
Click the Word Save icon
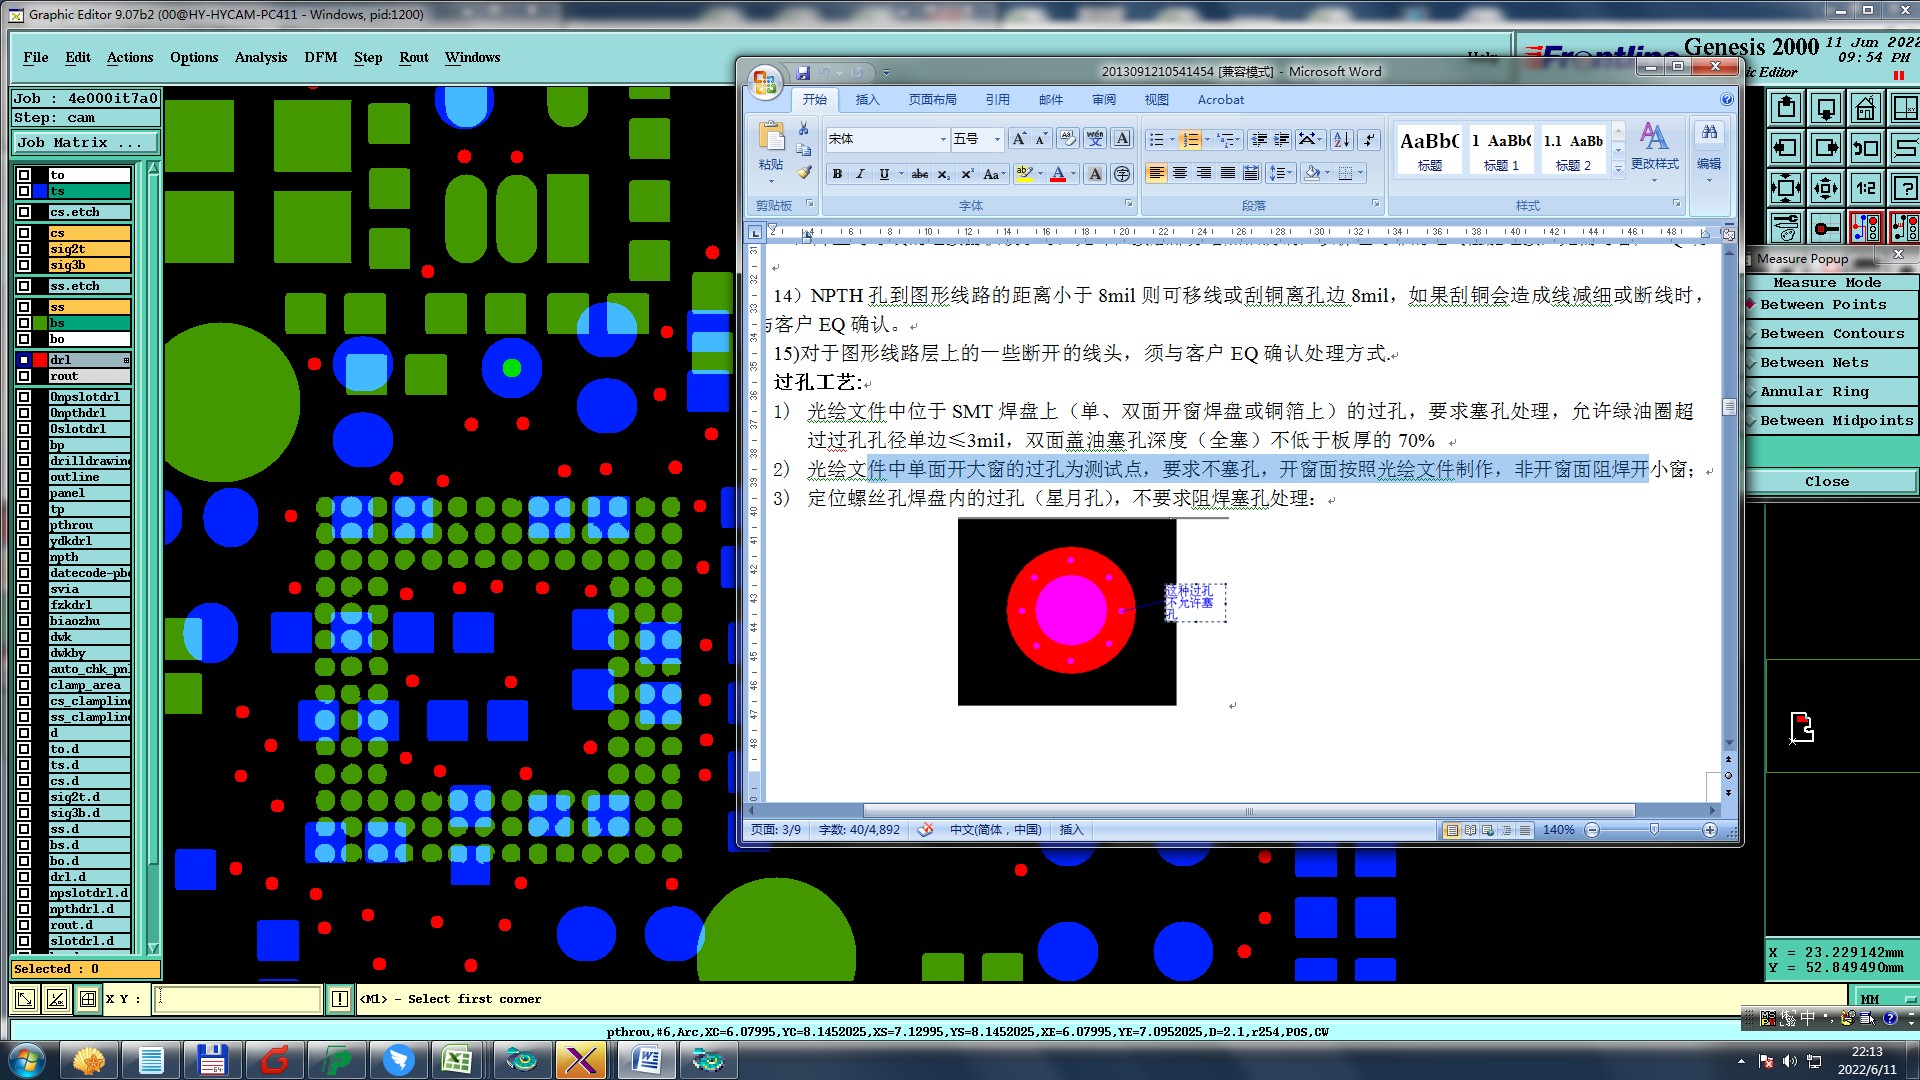point(803,72)
